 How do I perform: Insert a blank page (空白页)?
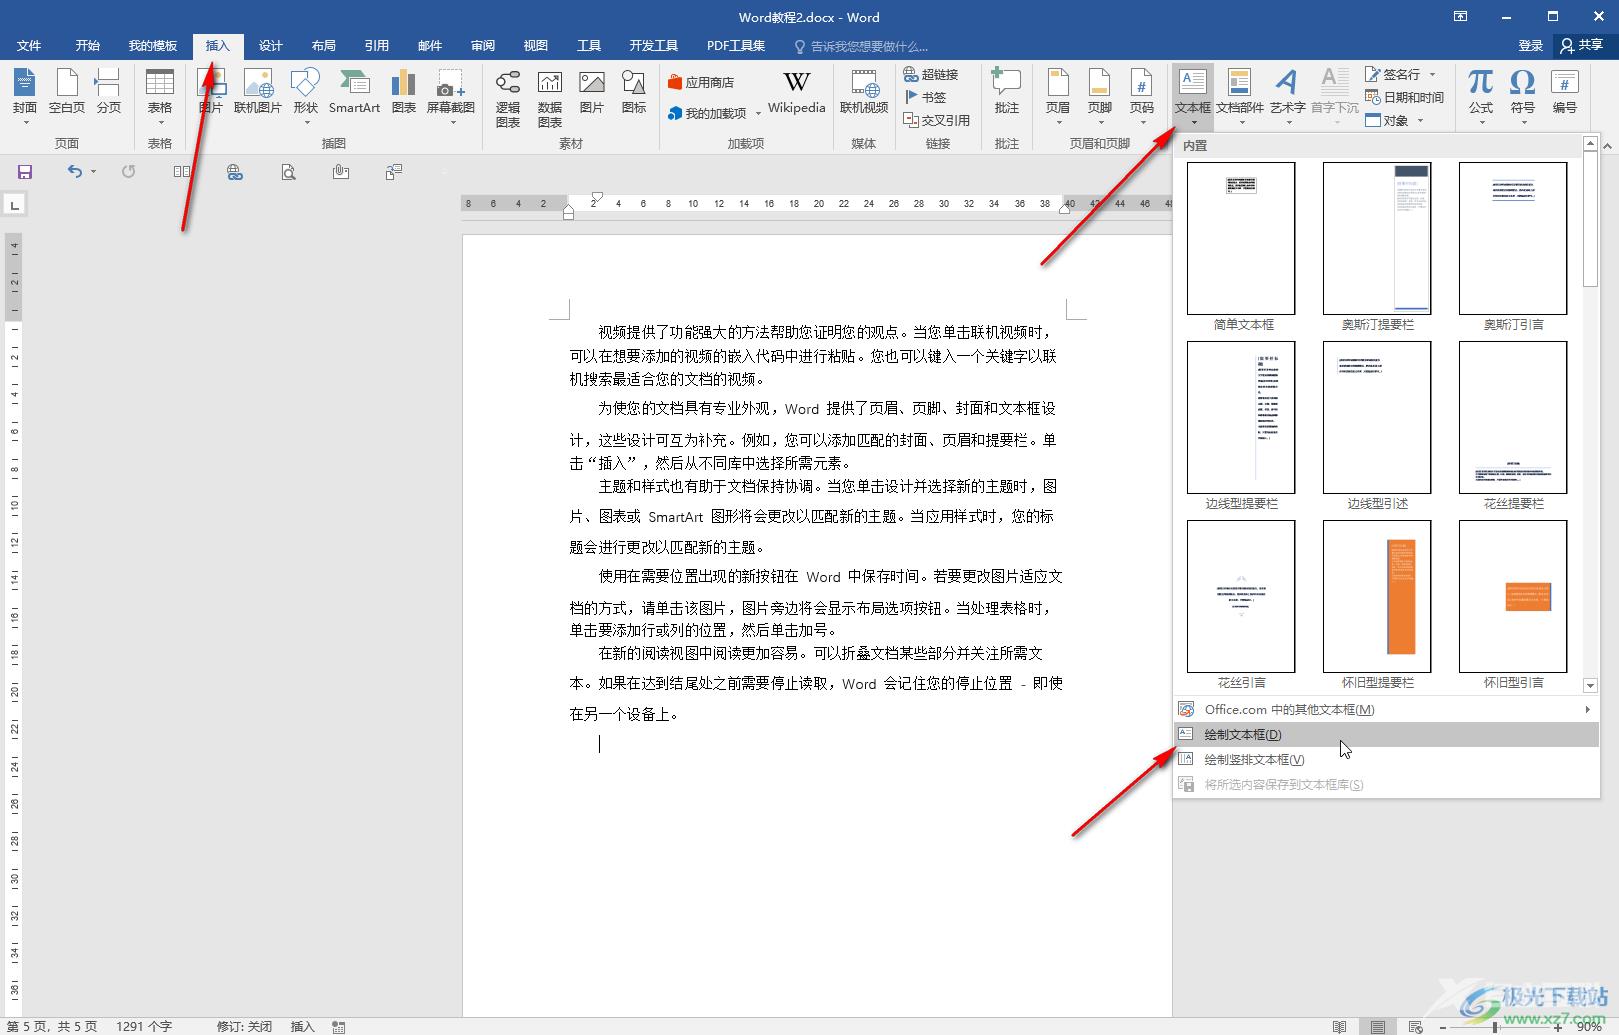(x=66, y=92)
